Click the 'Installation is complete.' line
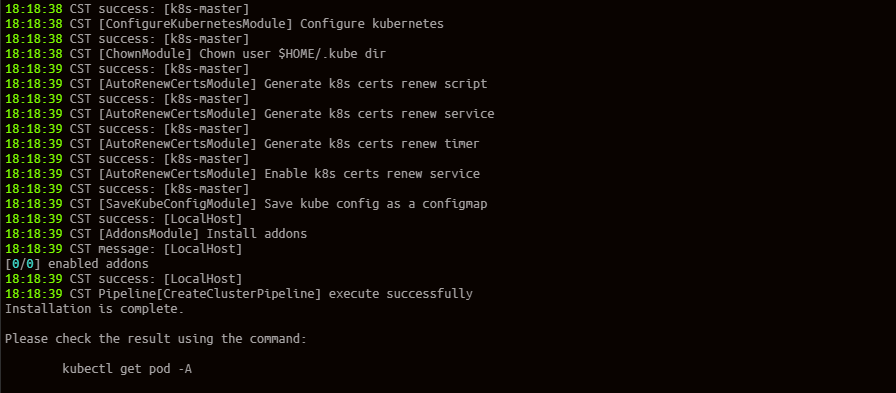The image size is (896, 393). [x=95, y=309]
